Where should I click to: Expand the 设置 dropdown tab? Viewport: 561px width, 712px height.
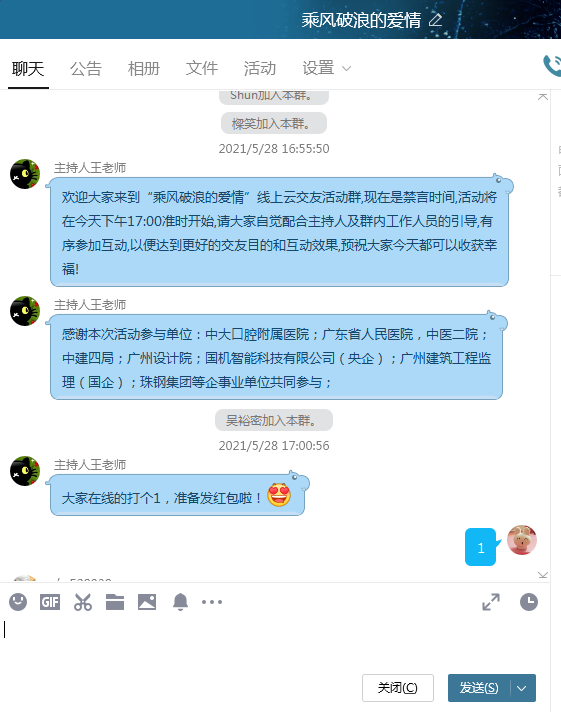tap(327, 68)
